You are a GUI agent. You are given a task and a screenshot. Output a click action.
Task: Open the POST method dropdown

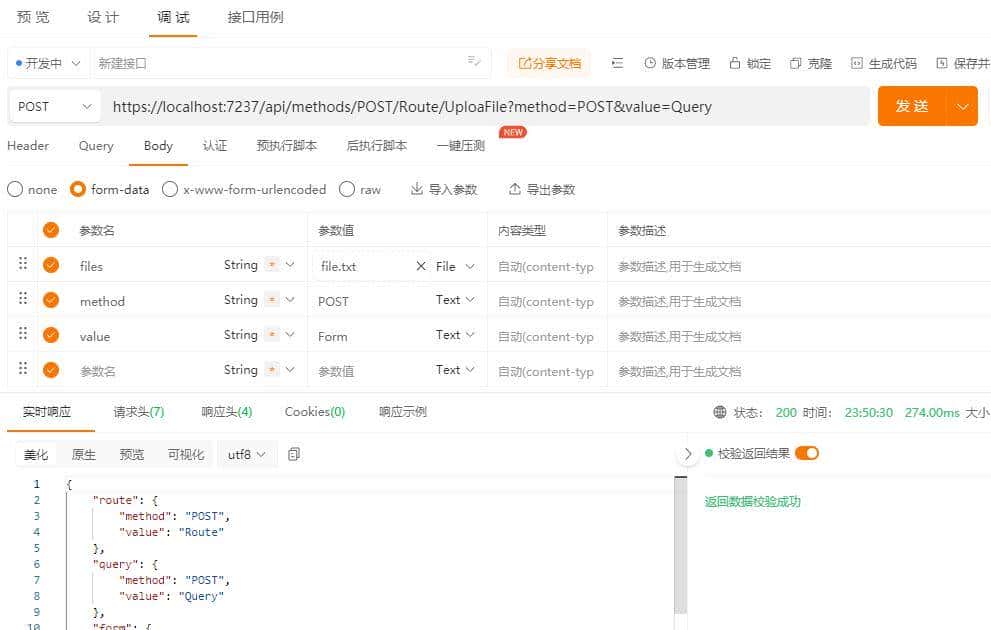click(53, 105)
